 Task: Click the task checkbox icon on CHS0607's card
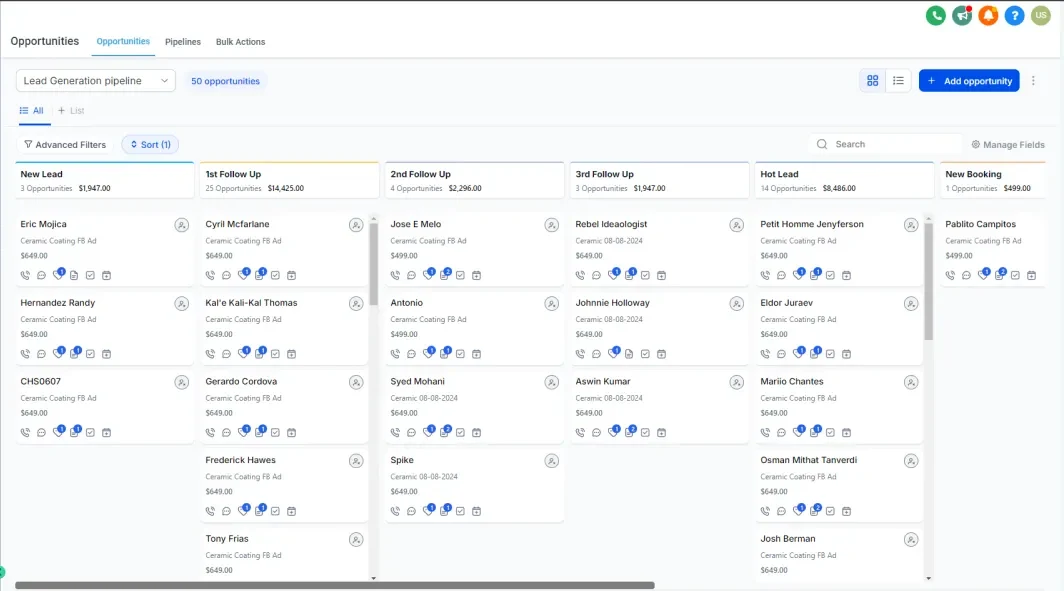point(90,433)
